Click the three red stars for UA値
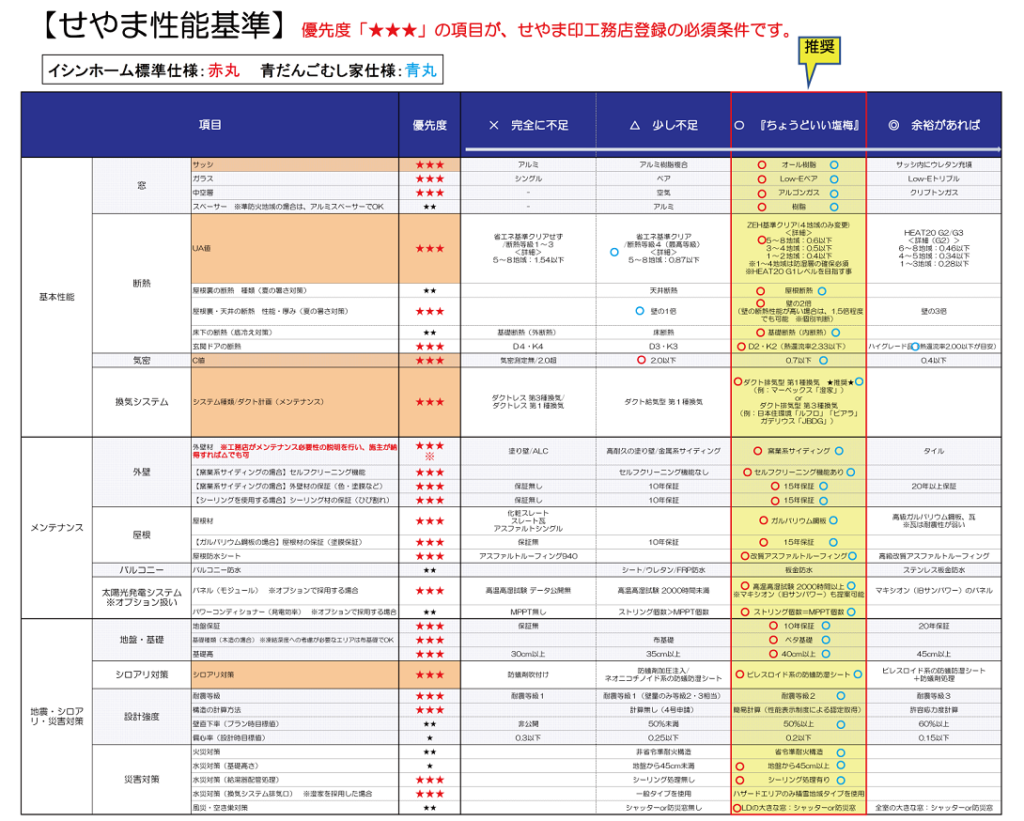Screen dimensions: 1024x821 click(429, 248)
